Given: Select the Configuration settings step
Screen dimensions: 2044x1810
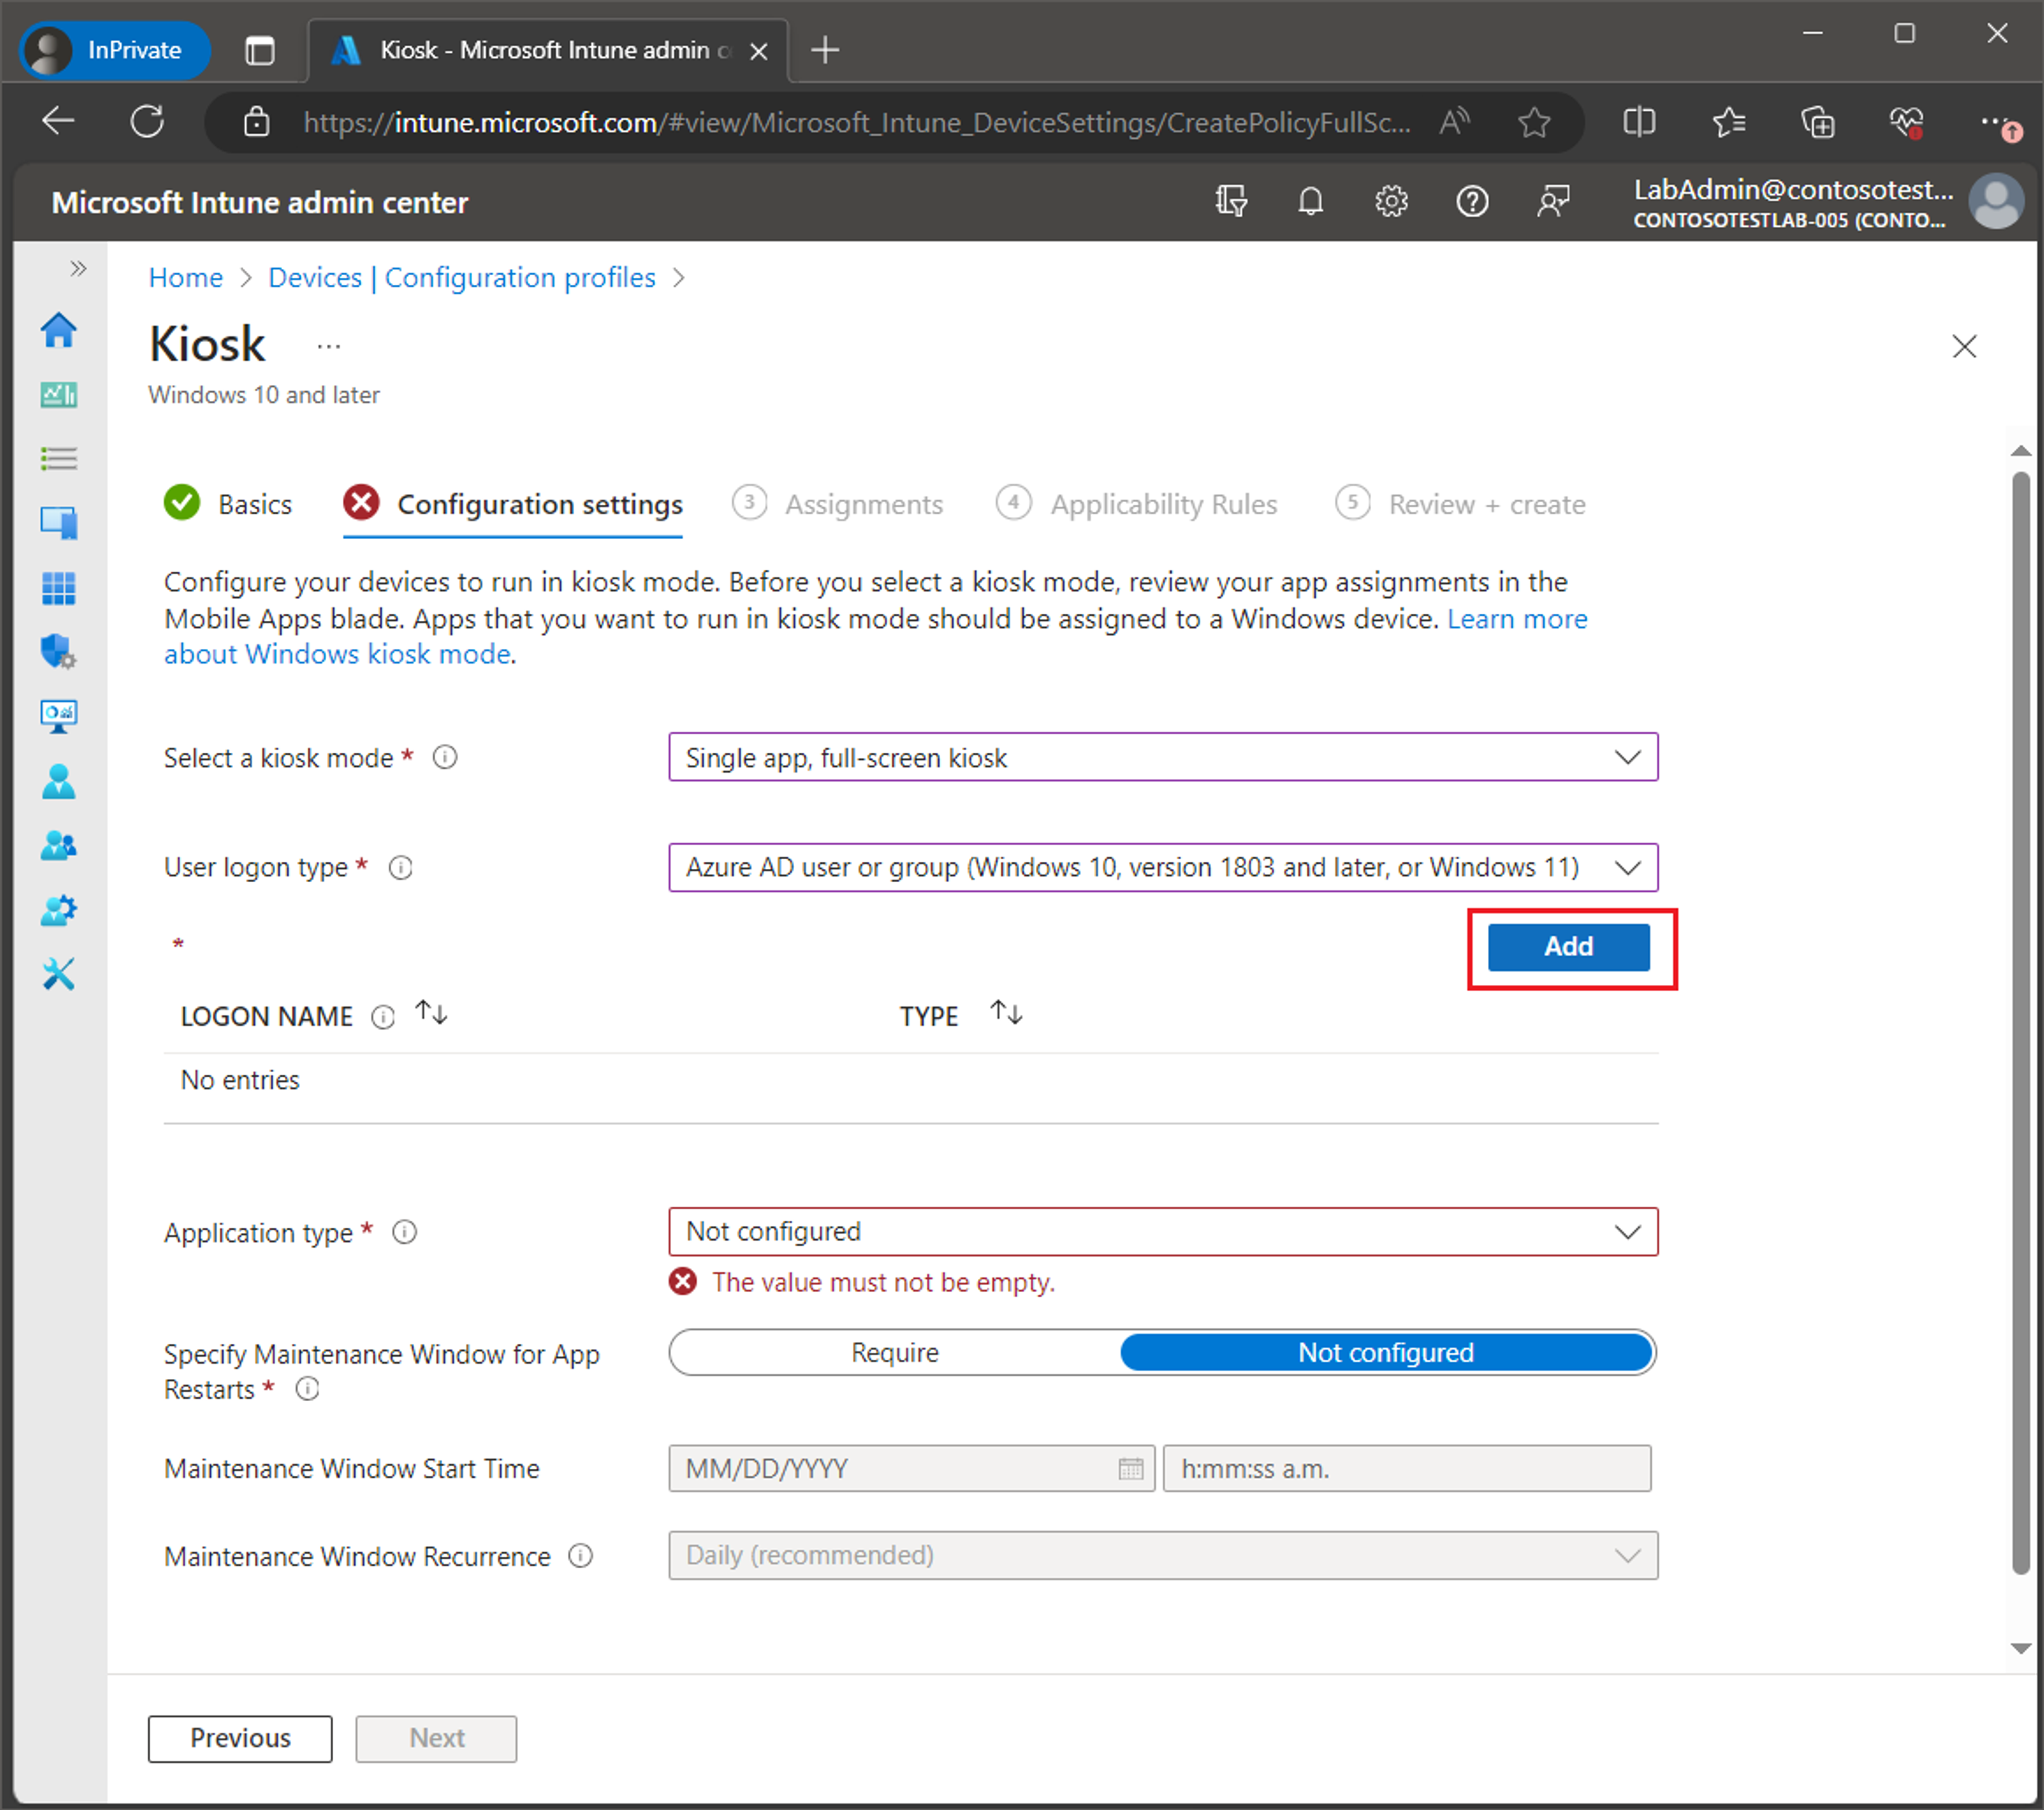Looking at the screenshot, I should click(x=513, y=504).
